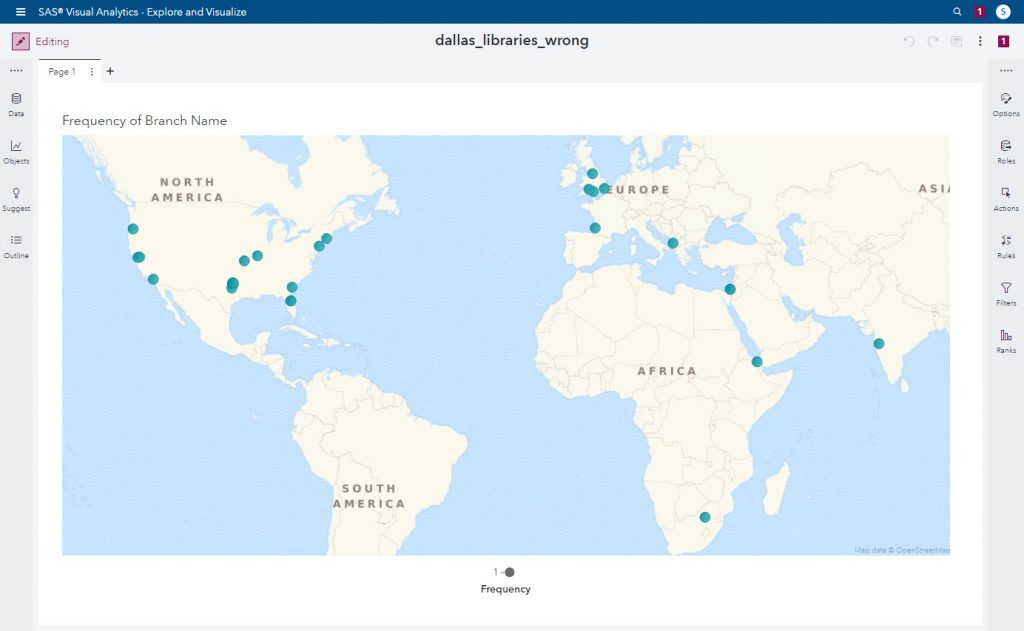1024x631 pixels.
Task: Open the Outline pane
Action: tap(15, 245)
